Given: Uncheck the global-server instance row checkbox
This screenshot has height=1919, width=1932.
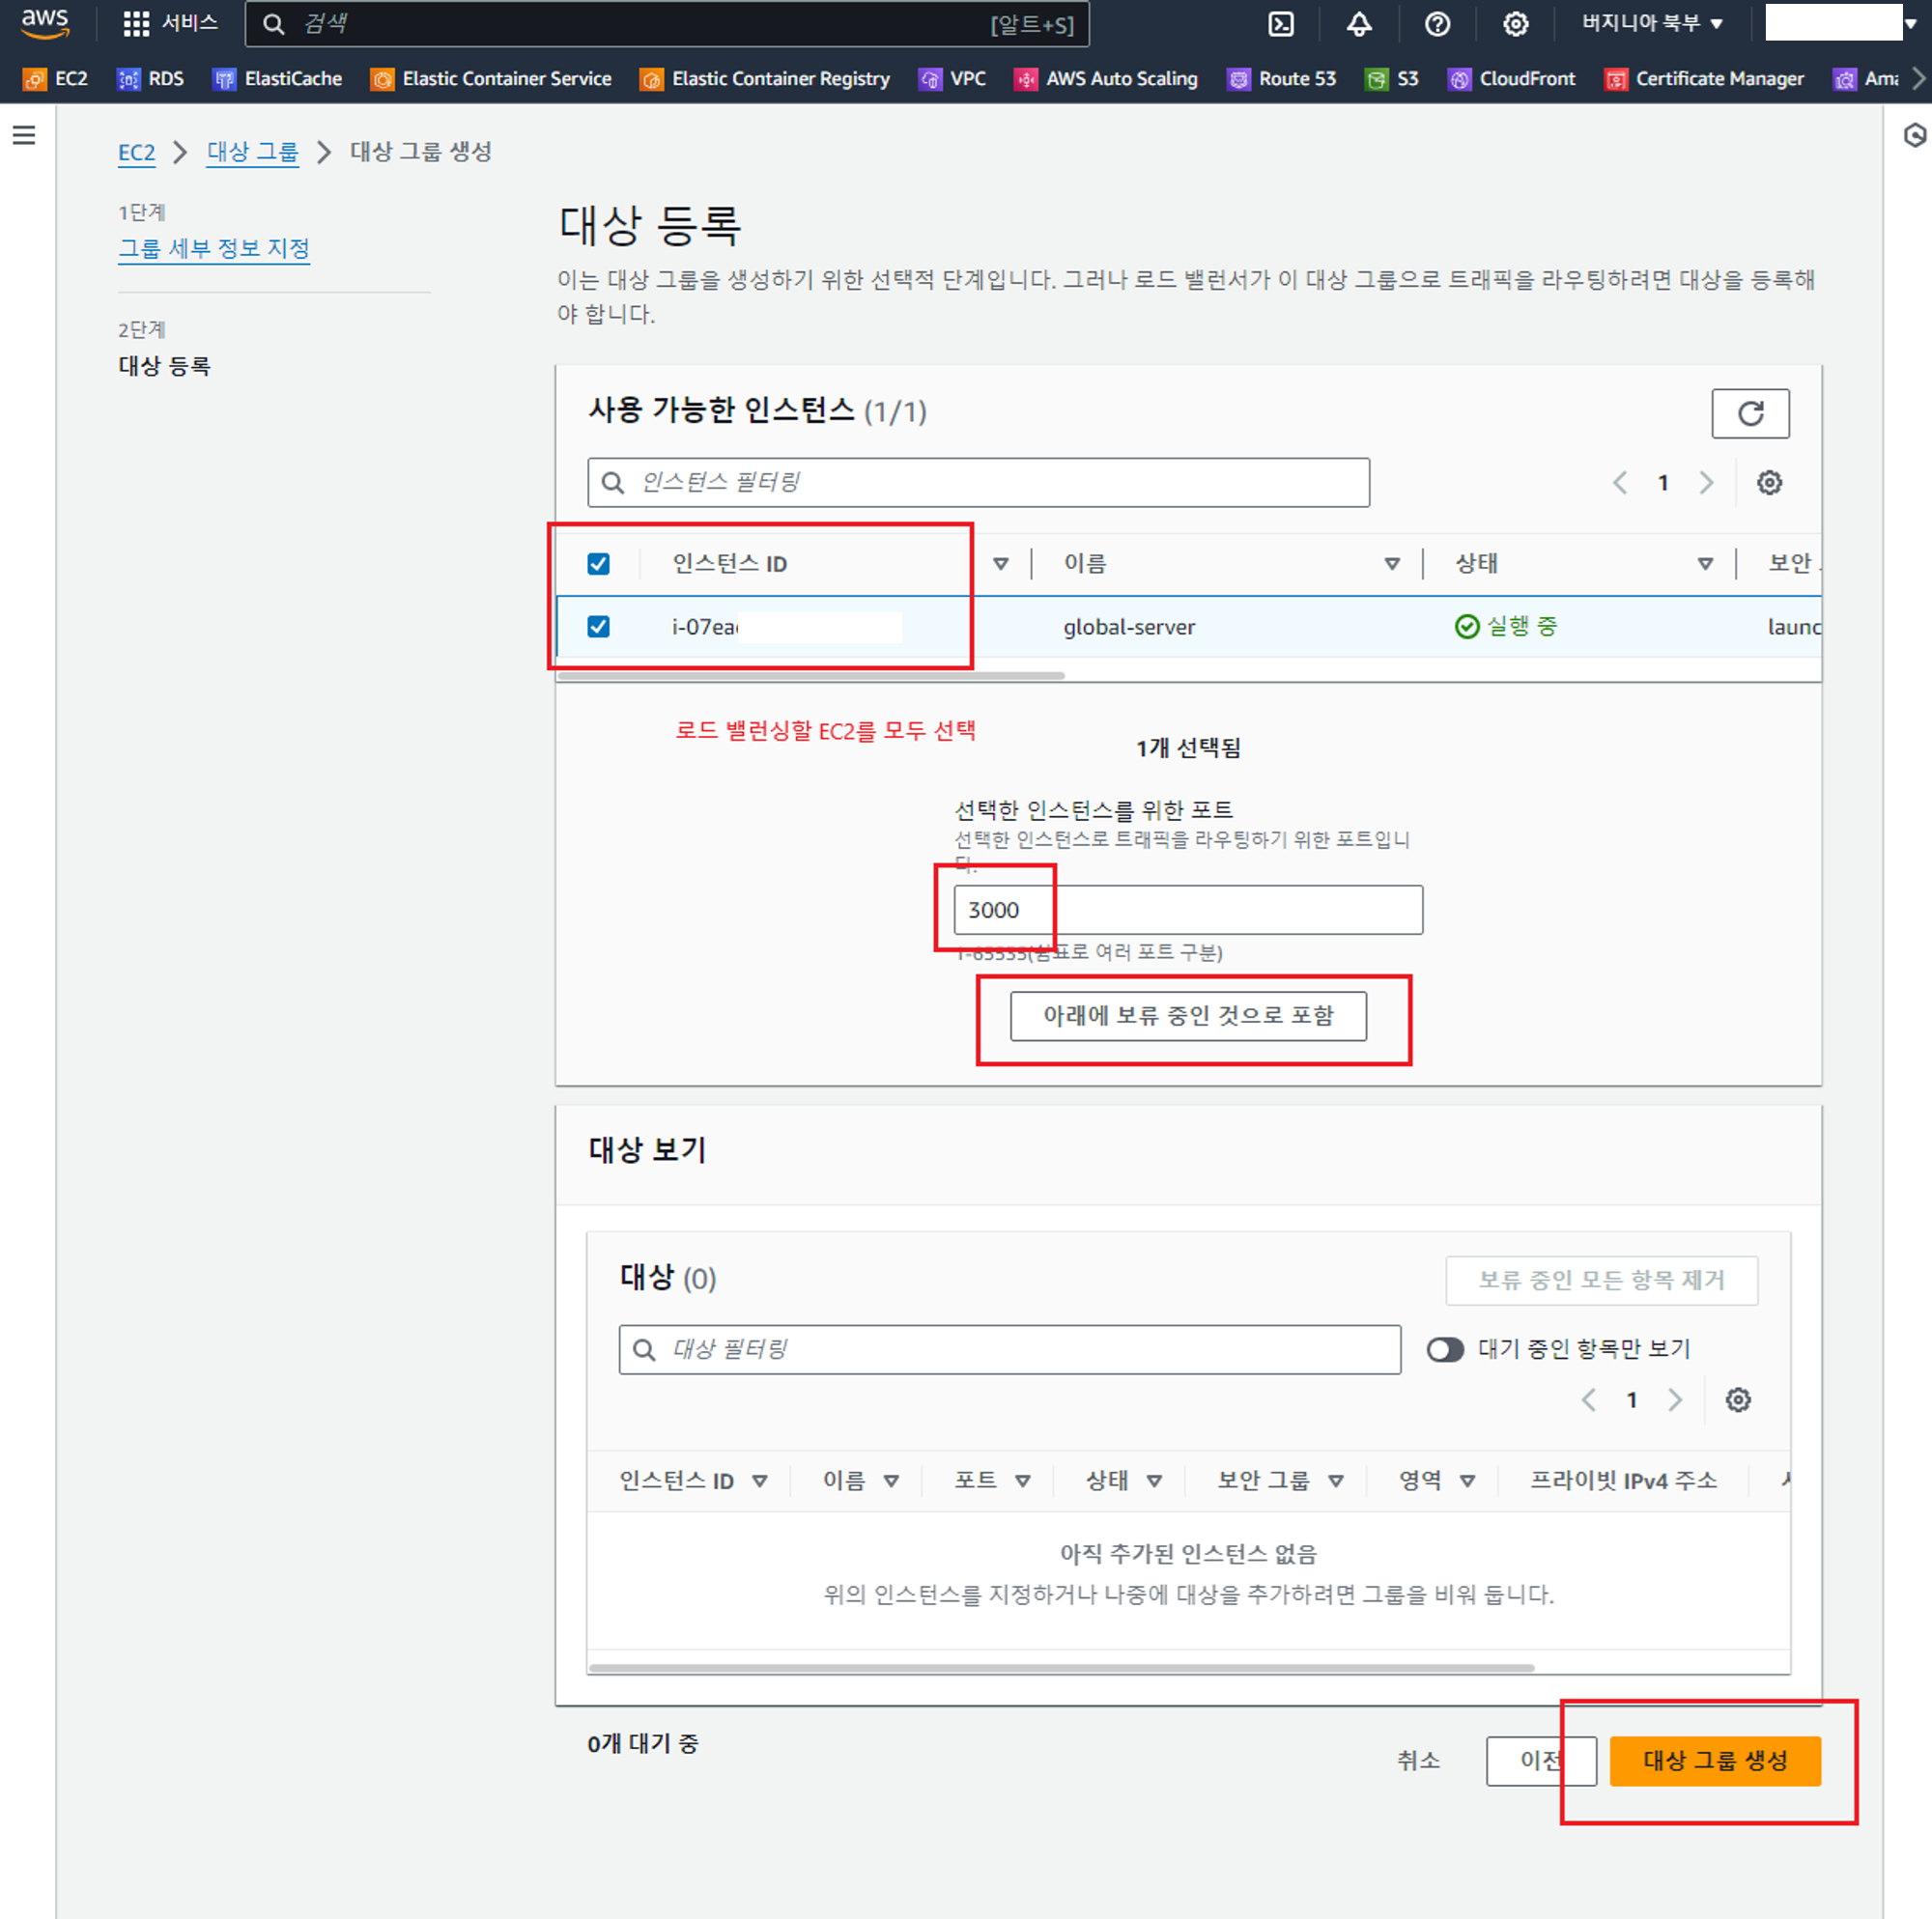Looking at the screenshot, I should point(598,626).
